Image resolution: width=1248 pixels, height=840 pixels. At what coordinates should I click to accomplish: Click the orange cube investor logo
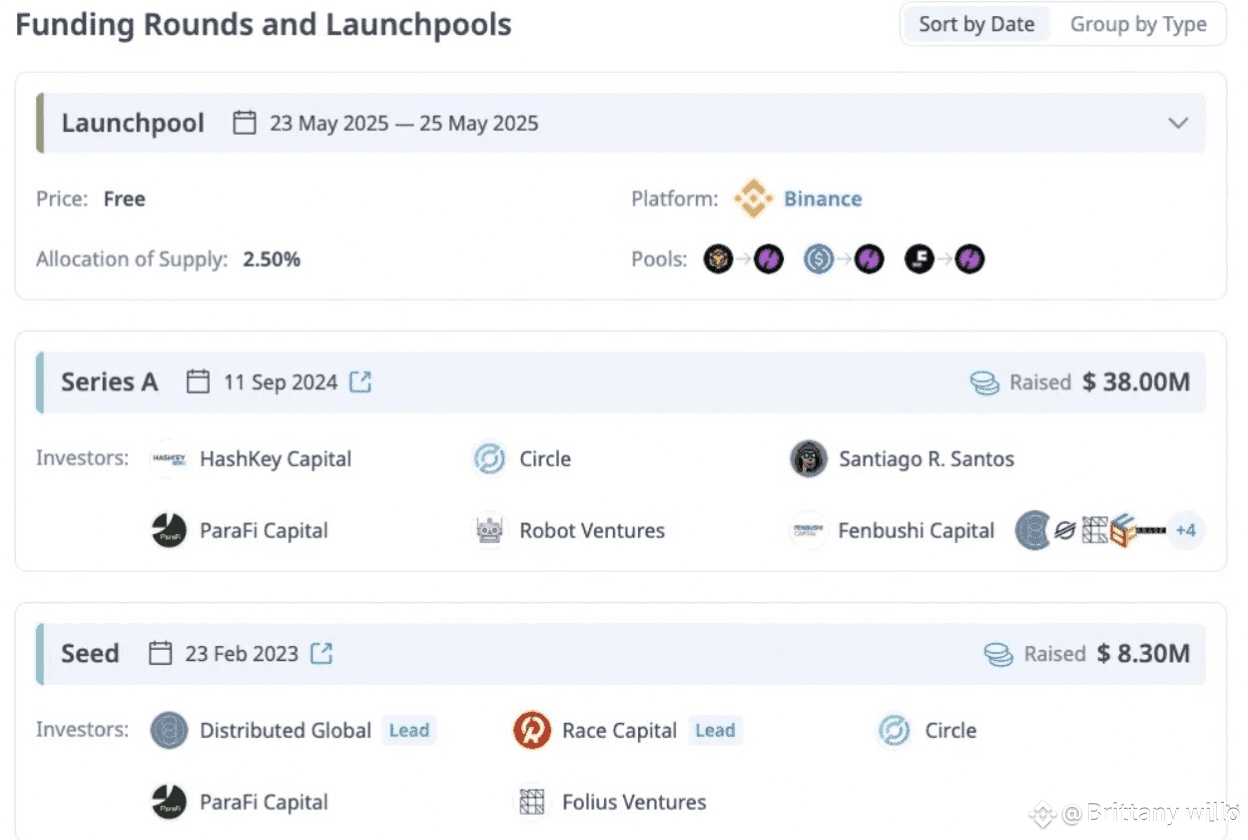(x=1123, y=531)
